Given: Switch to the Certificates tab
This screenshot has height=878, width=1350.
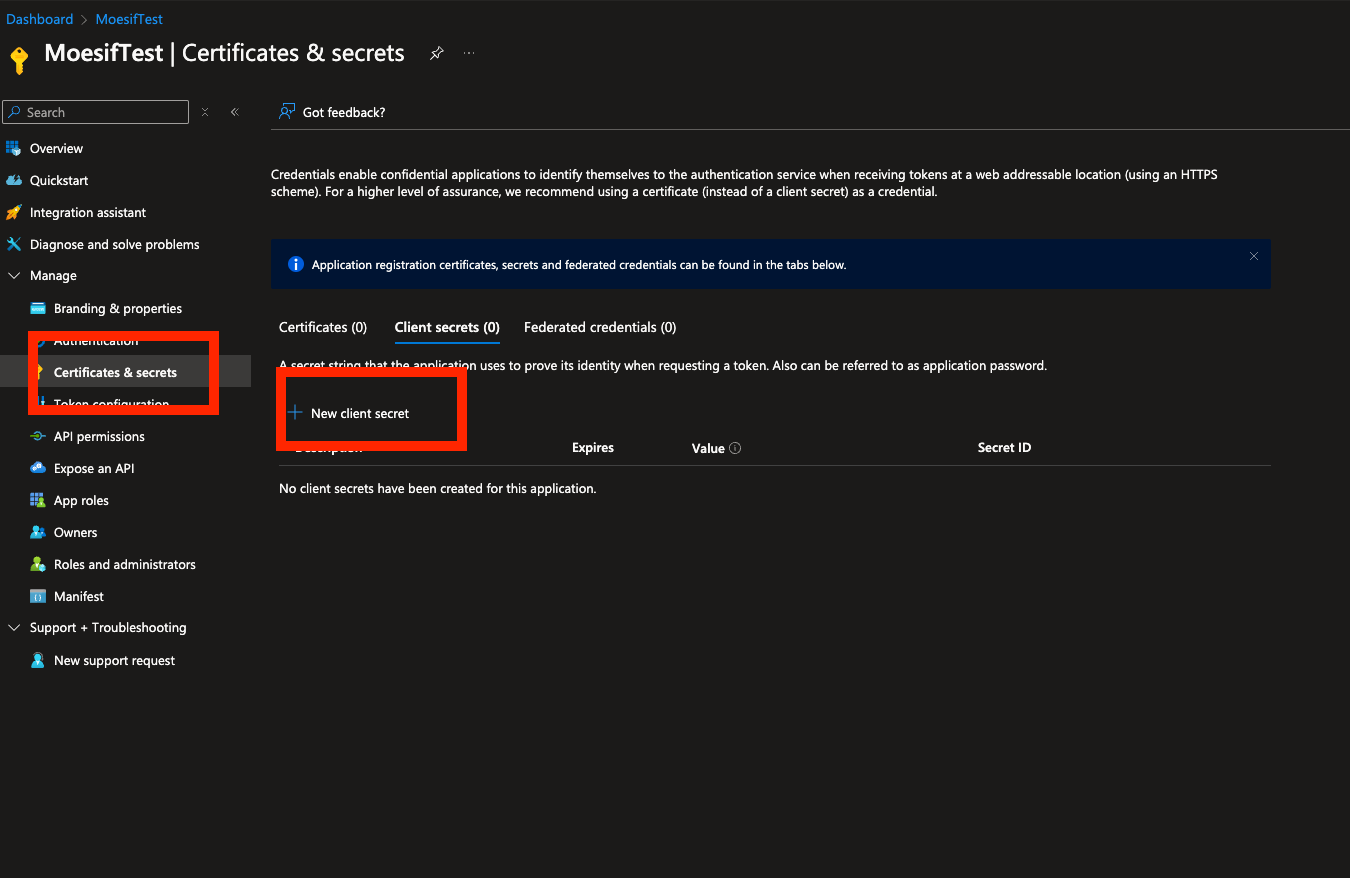Looking at the screenshot, I should click(322, 327).
